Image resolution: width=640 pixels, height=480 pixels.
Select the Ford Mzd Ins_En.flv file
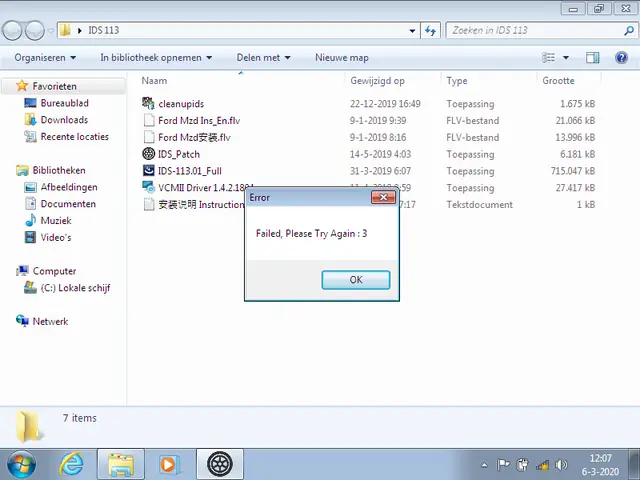coord(198,121)
